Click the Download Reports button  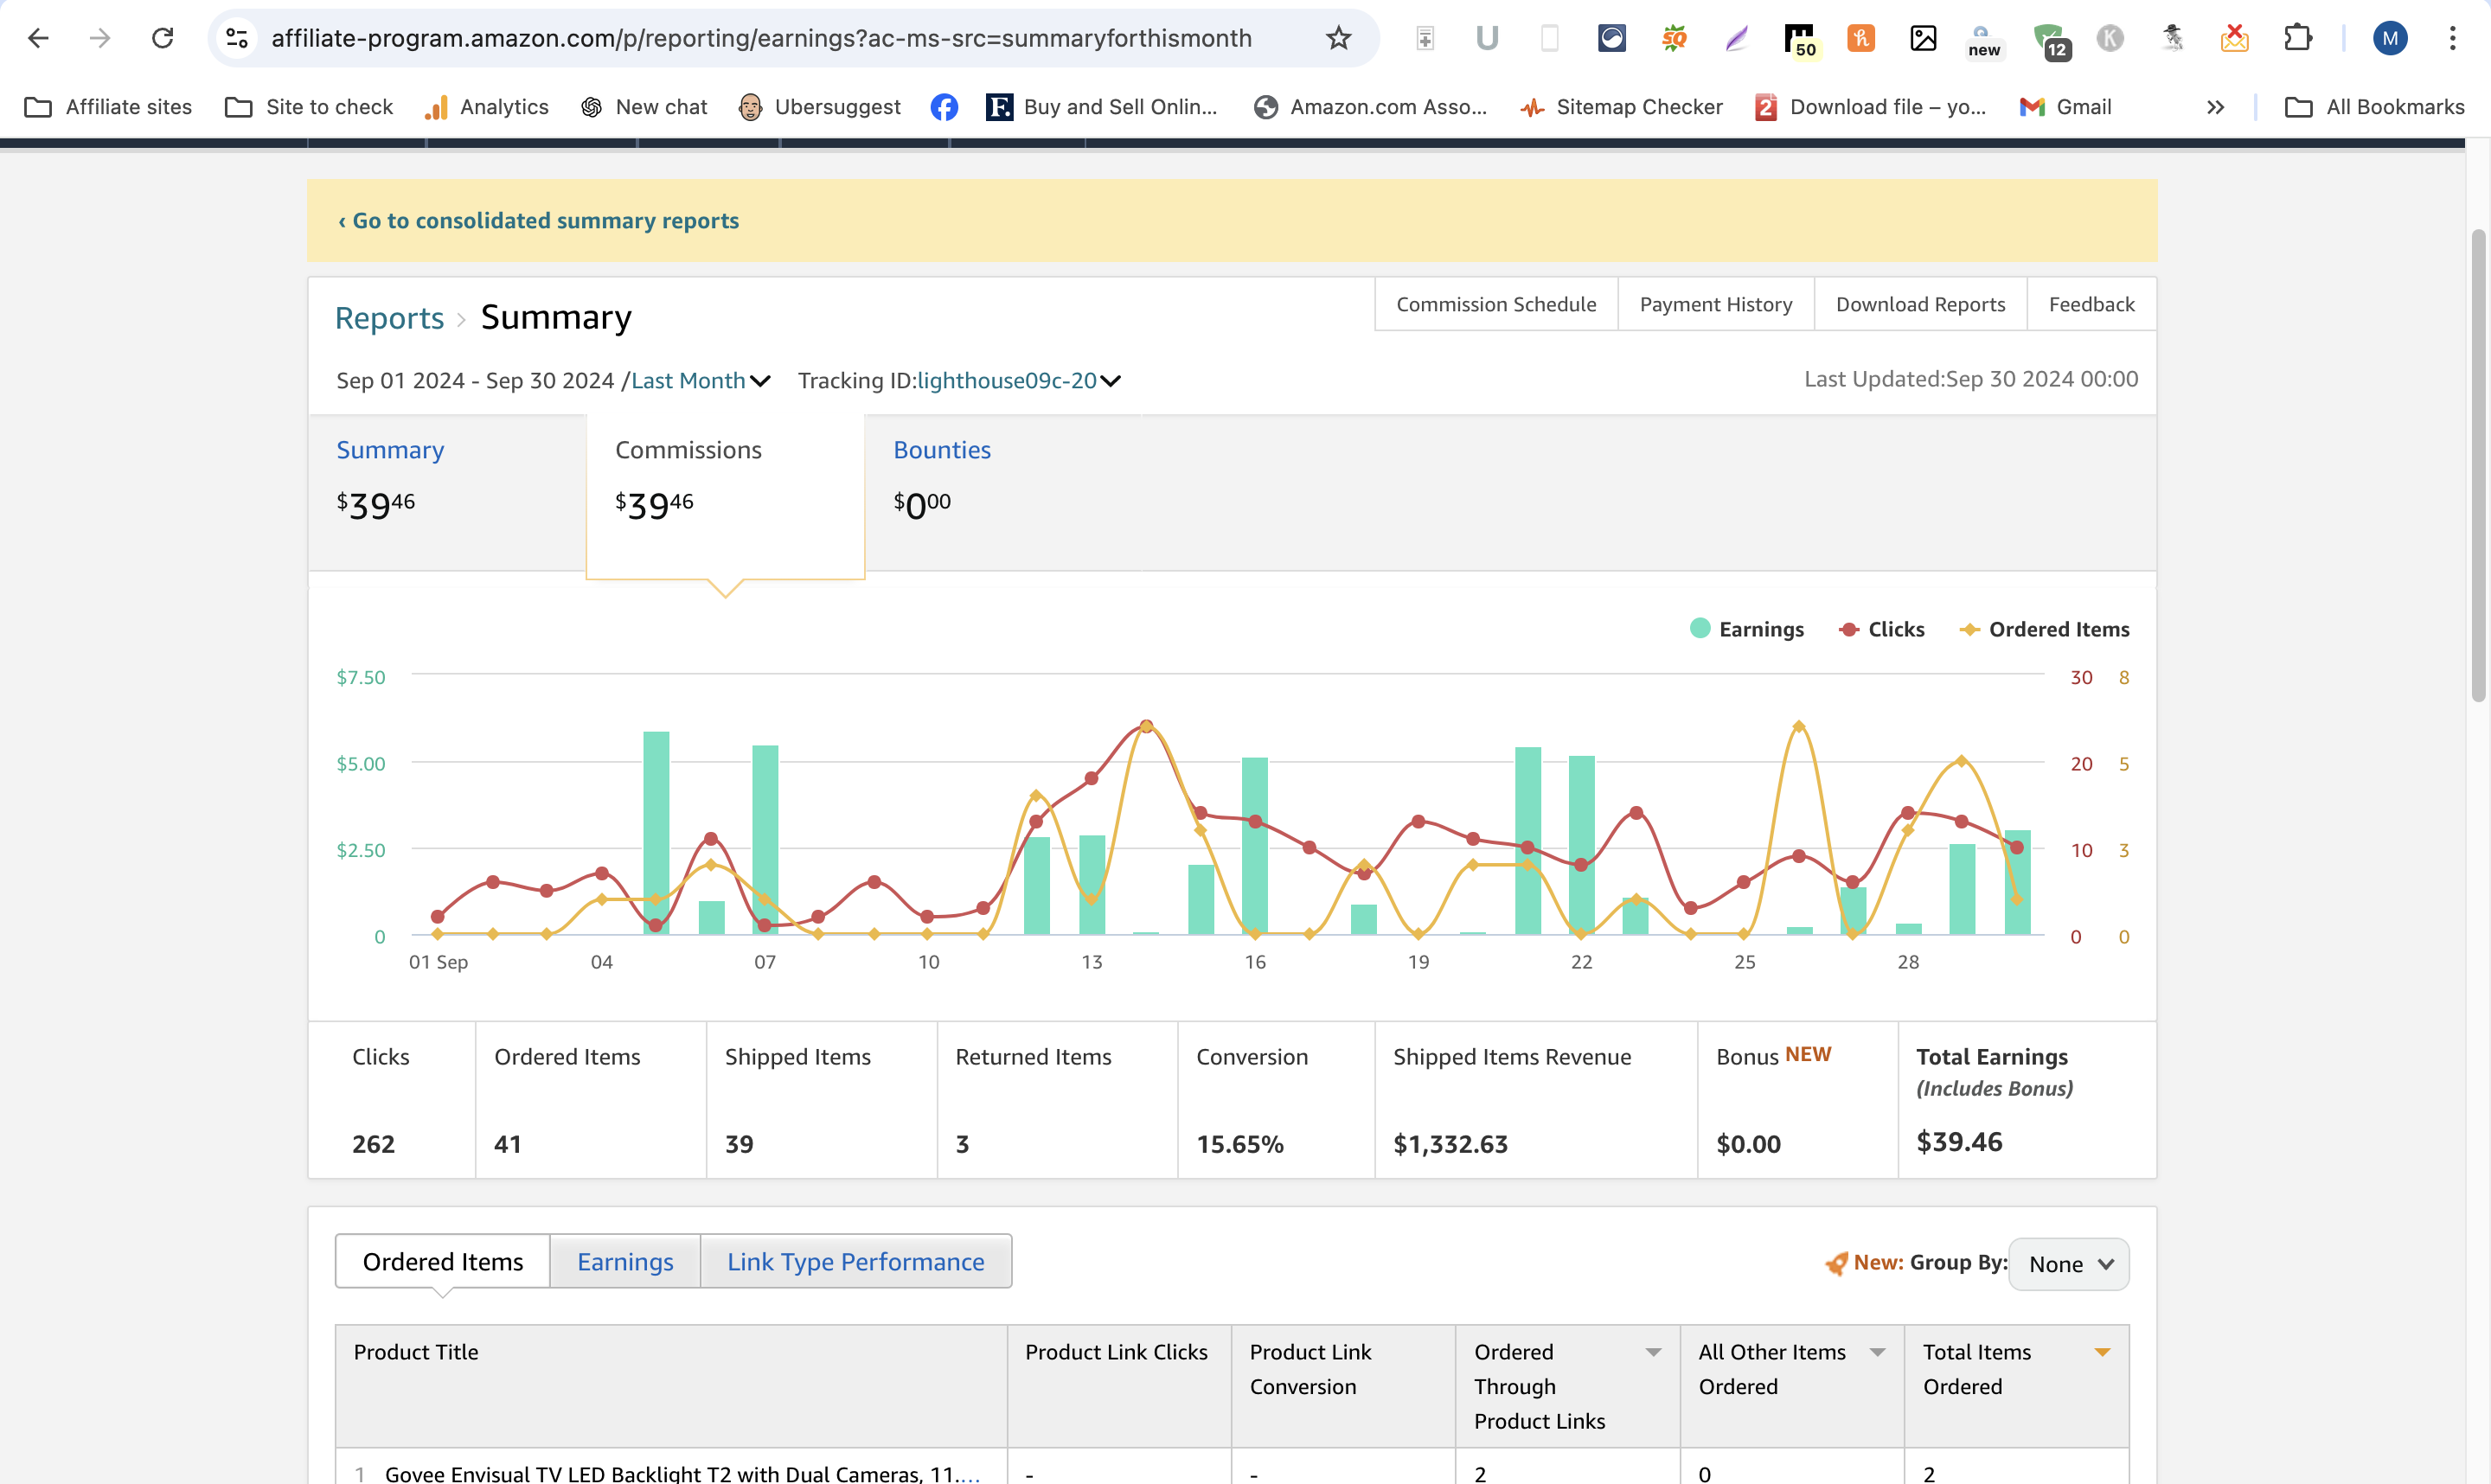click(1920, 304)
